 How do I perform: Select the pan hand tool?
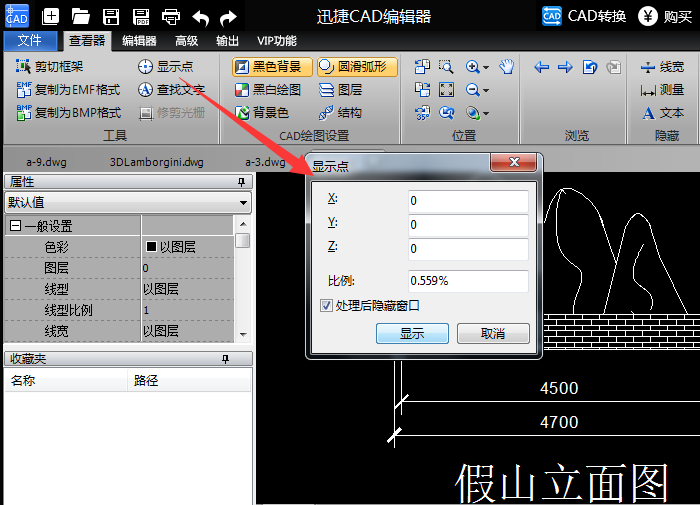click(507, 67)
